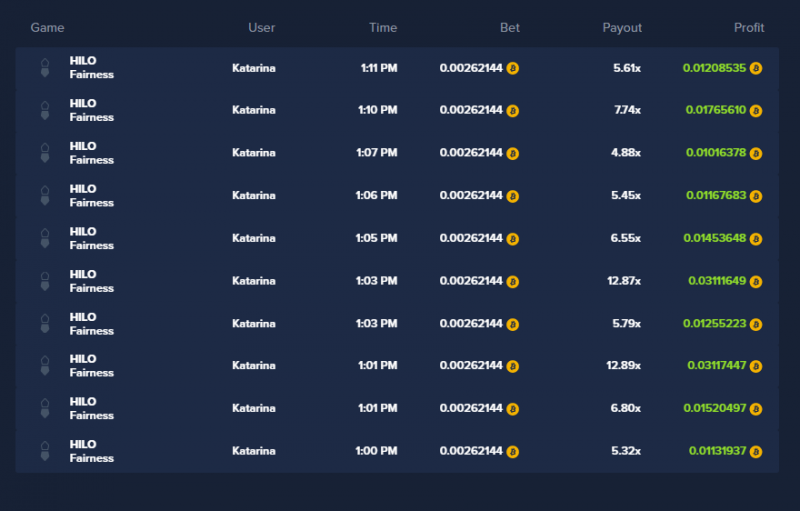The width and height of the screenshot is (800, 511).
Task: Click the bet bitcoin icon in the 1:10 PM row
Action: click(513, 111)
